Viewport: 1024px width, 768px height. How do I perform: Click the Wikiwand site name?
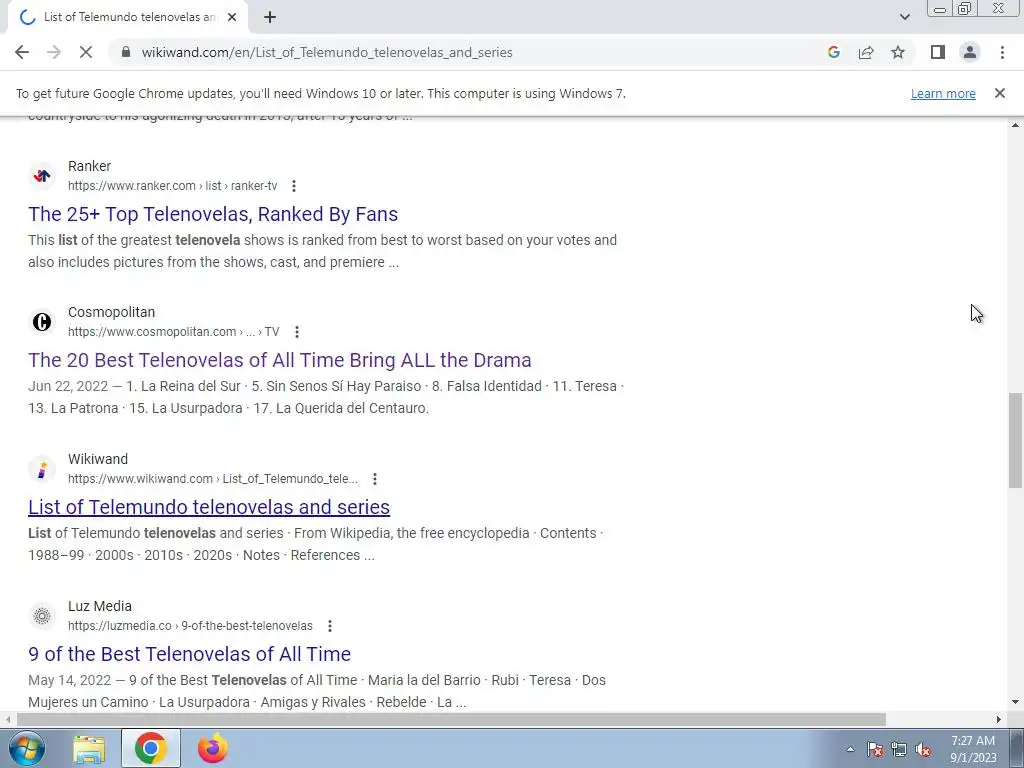(98, 459)
